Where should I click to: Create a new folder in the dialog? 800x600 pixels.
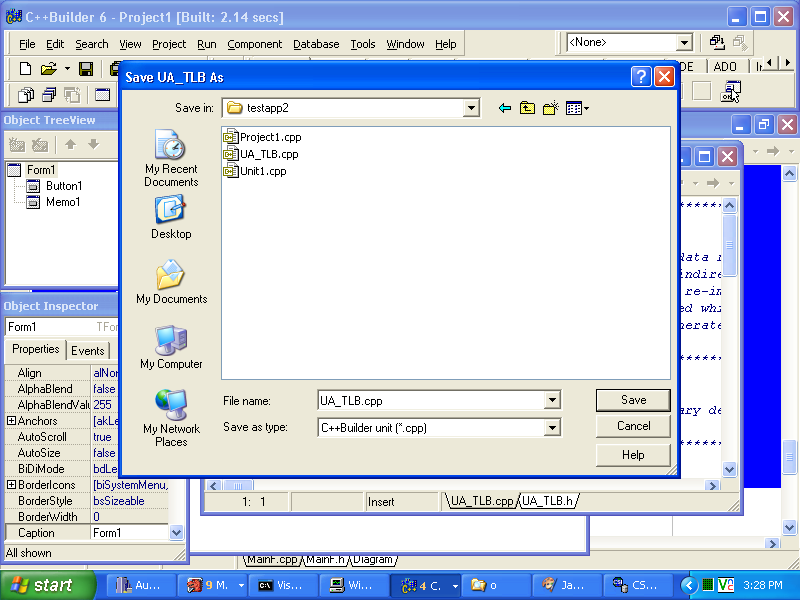coord(551,108)
